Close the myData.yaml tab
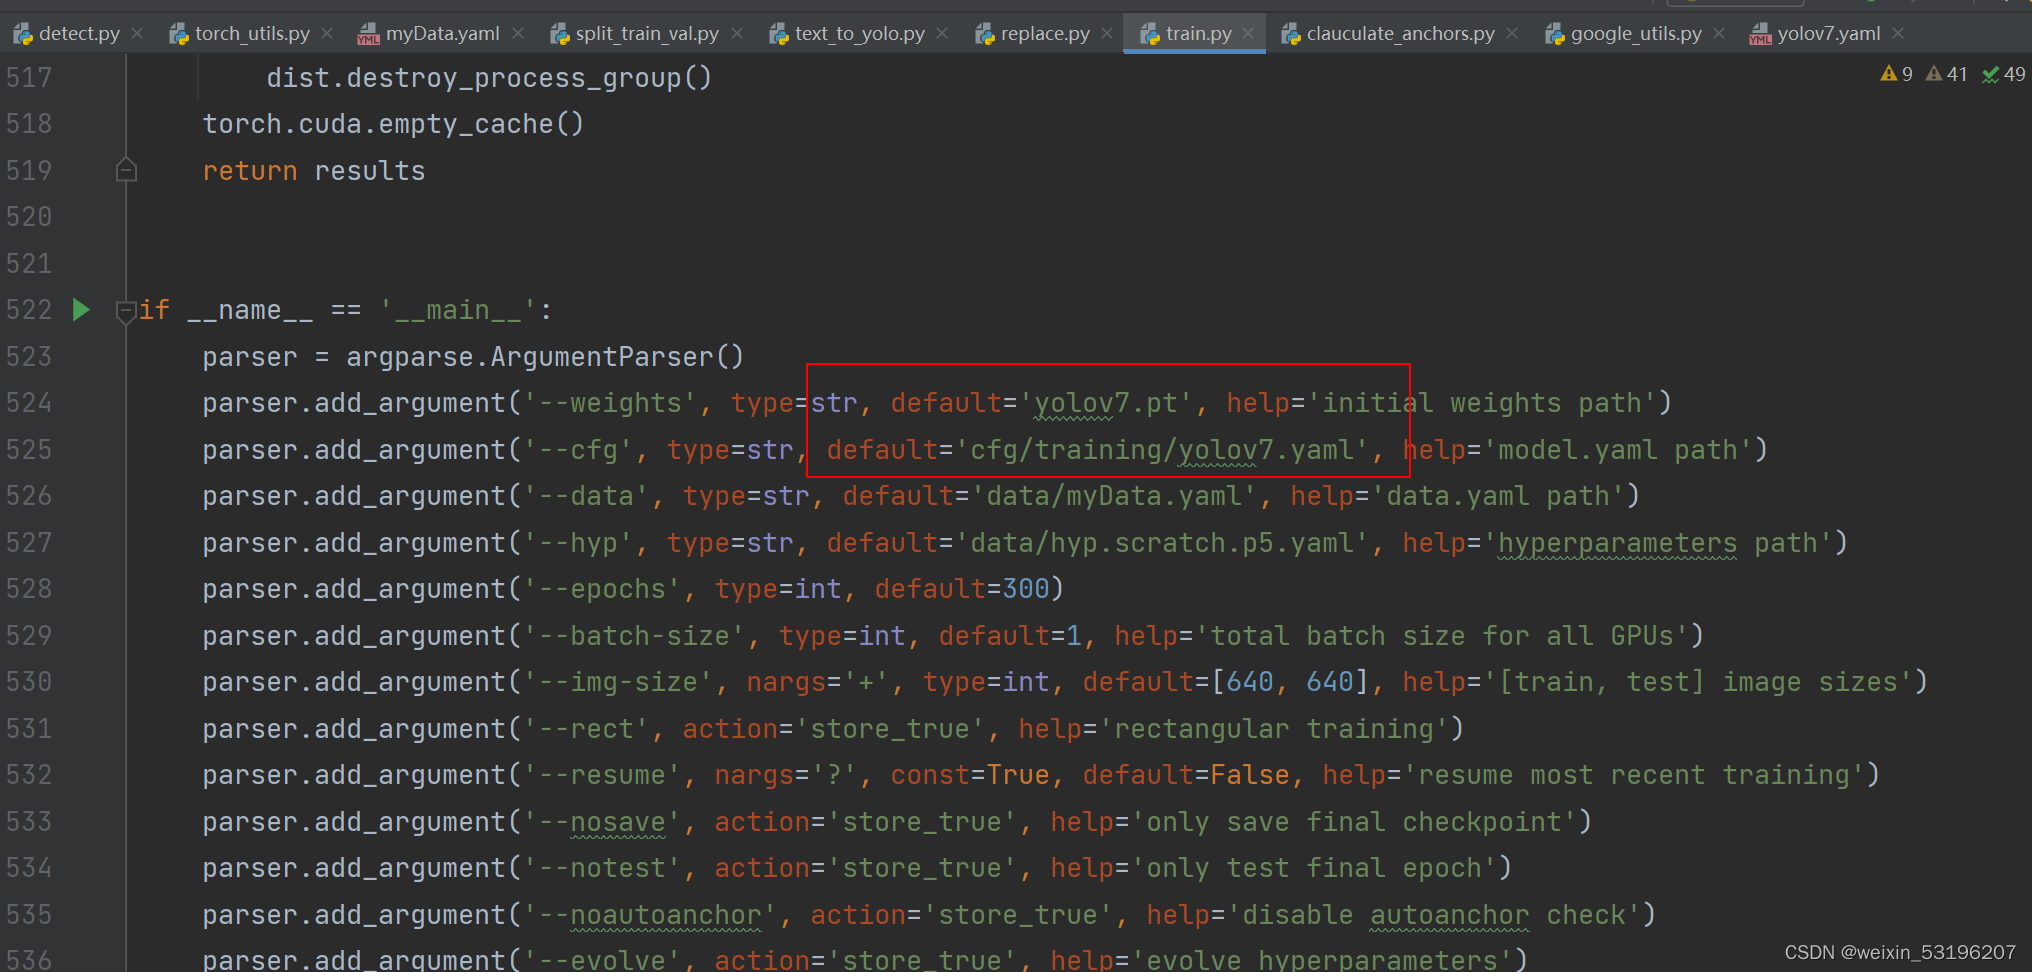 [518, 33]
